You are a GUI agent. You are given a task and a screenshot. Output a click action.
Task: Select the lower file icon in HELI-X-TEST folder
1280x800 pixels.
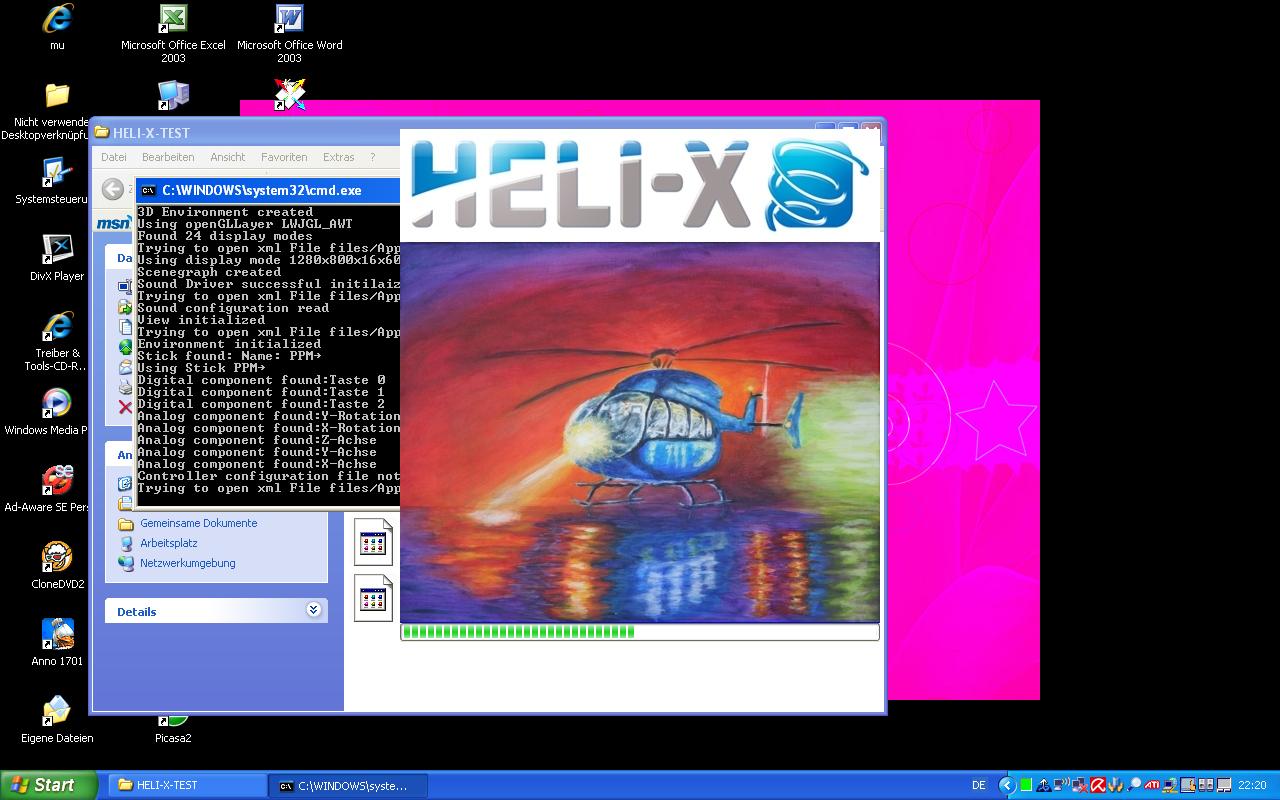coord(373,598)
